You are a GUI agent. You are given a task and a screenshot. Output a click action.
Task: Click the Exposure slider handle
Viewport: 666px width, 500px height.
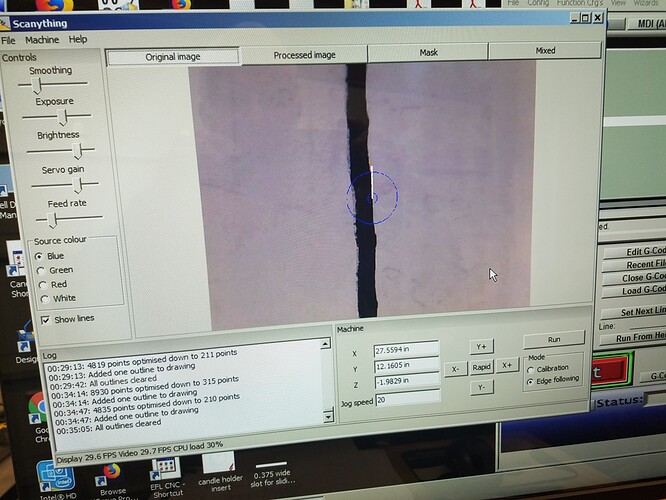(63, 117)
